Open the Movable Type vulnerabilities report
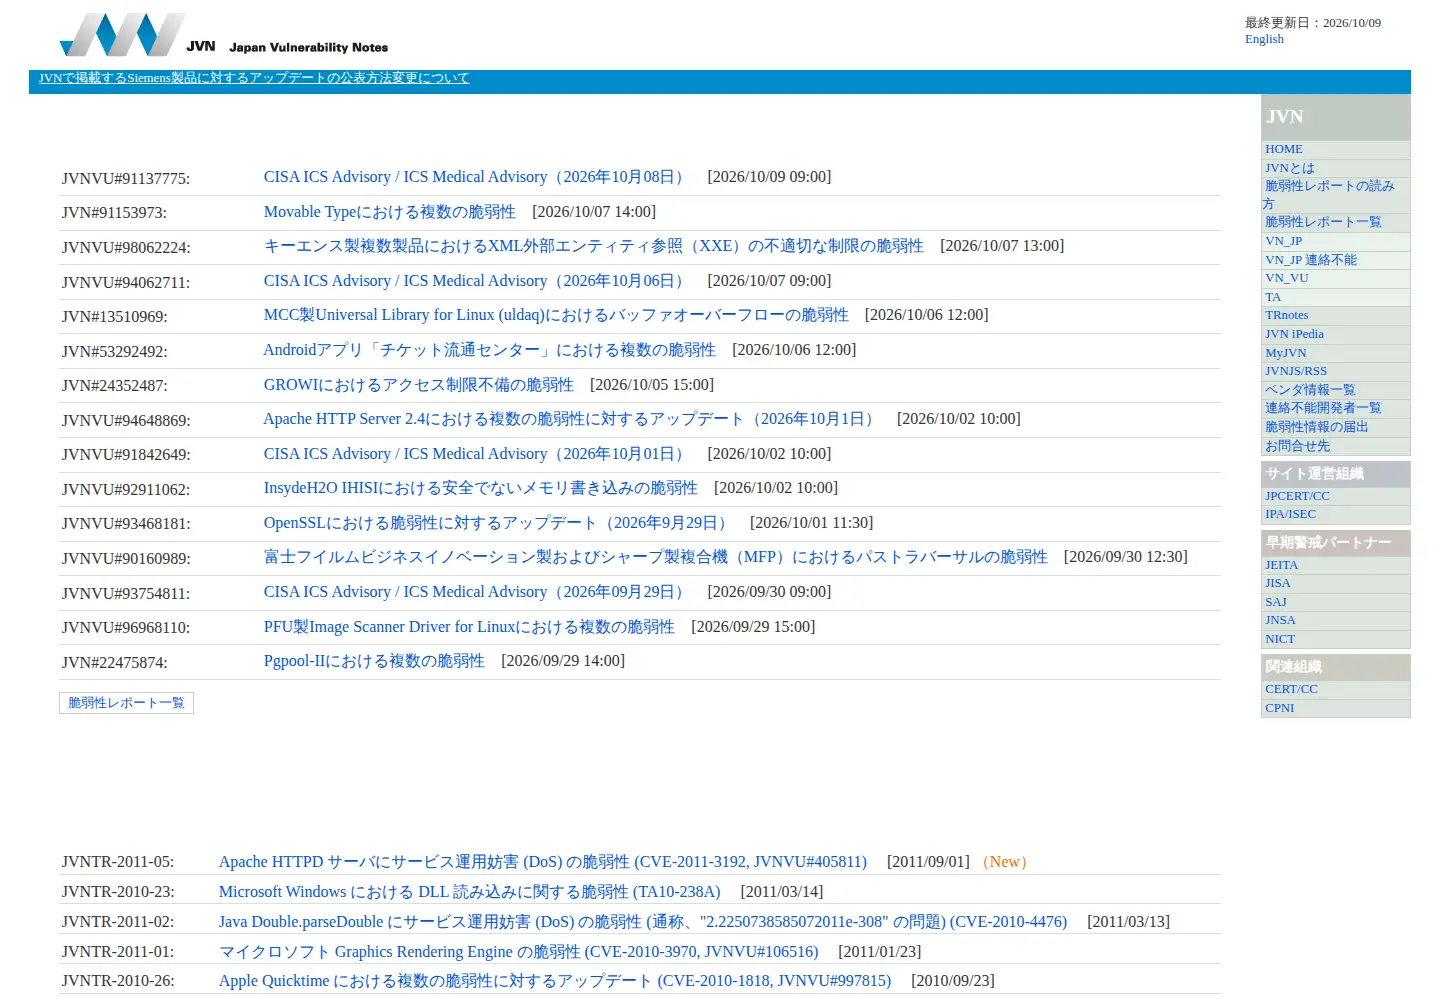 point(389,212)
